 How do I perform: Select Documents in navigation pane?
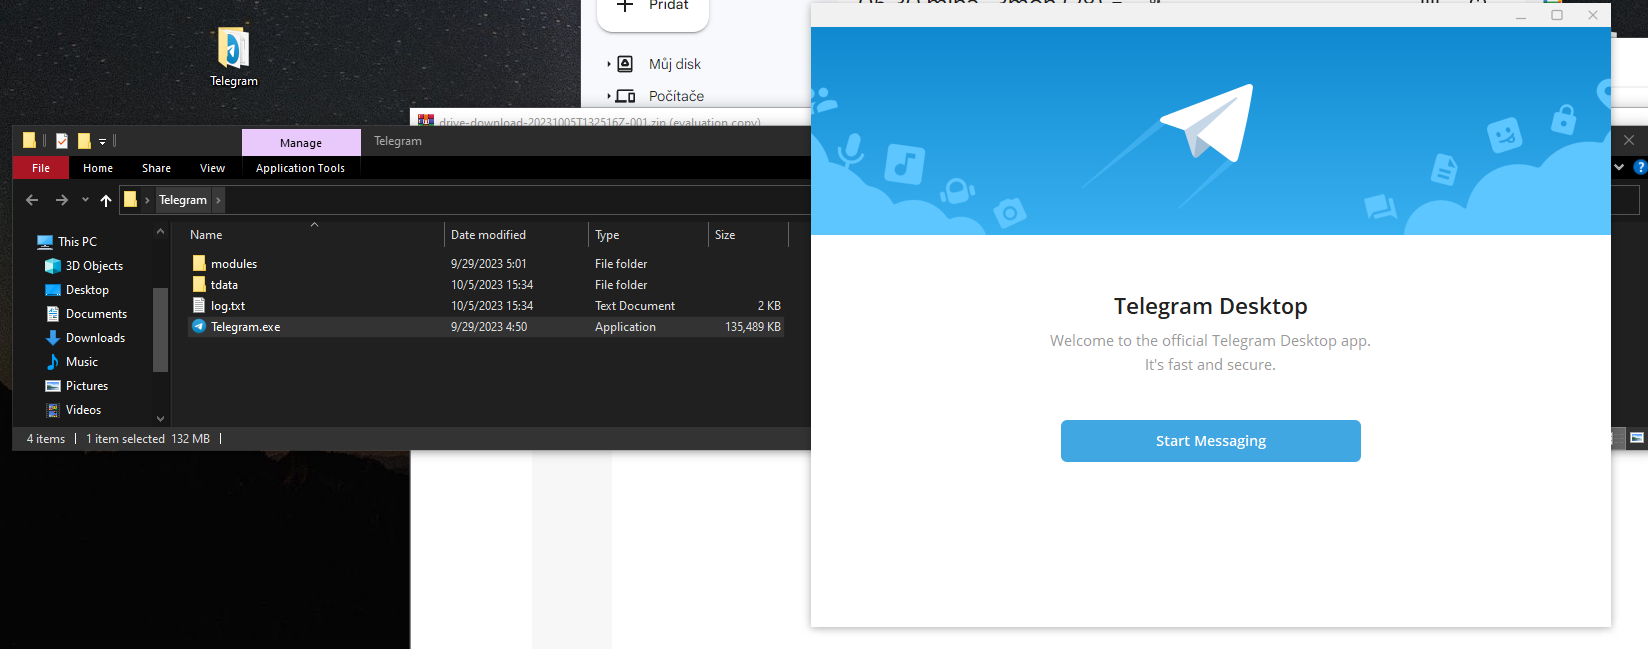96,314
